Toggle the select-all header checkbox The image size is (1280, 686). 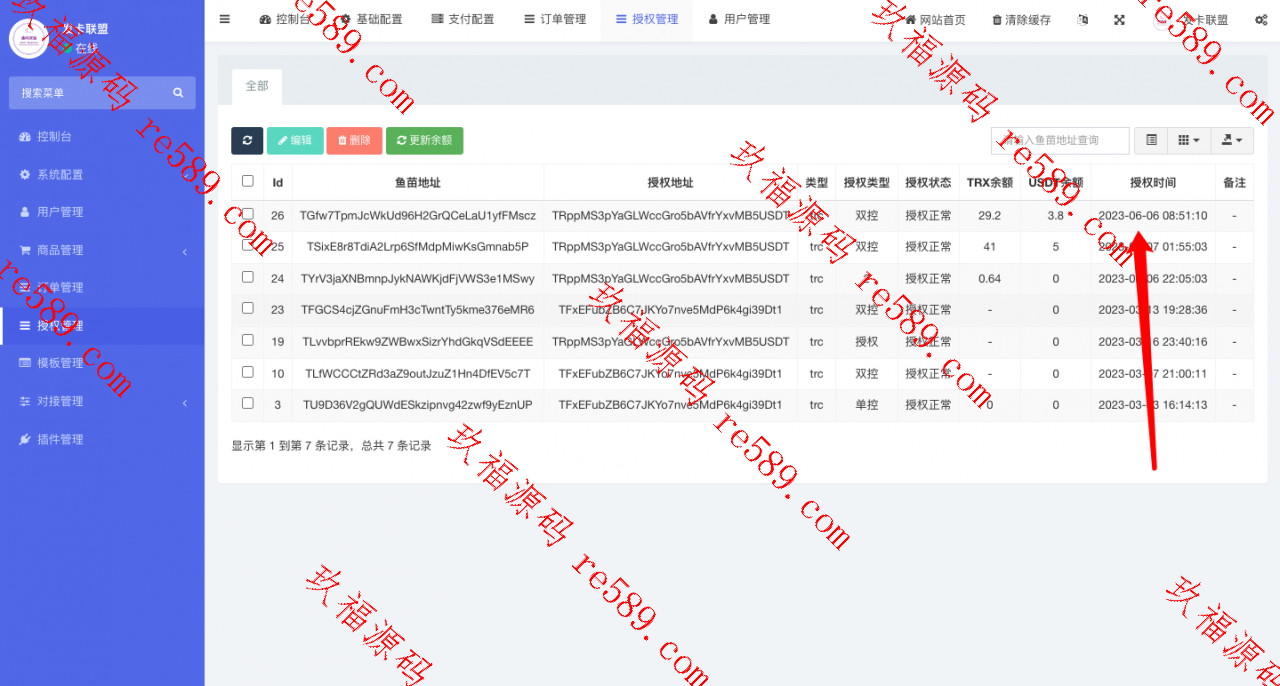[248, 181]
